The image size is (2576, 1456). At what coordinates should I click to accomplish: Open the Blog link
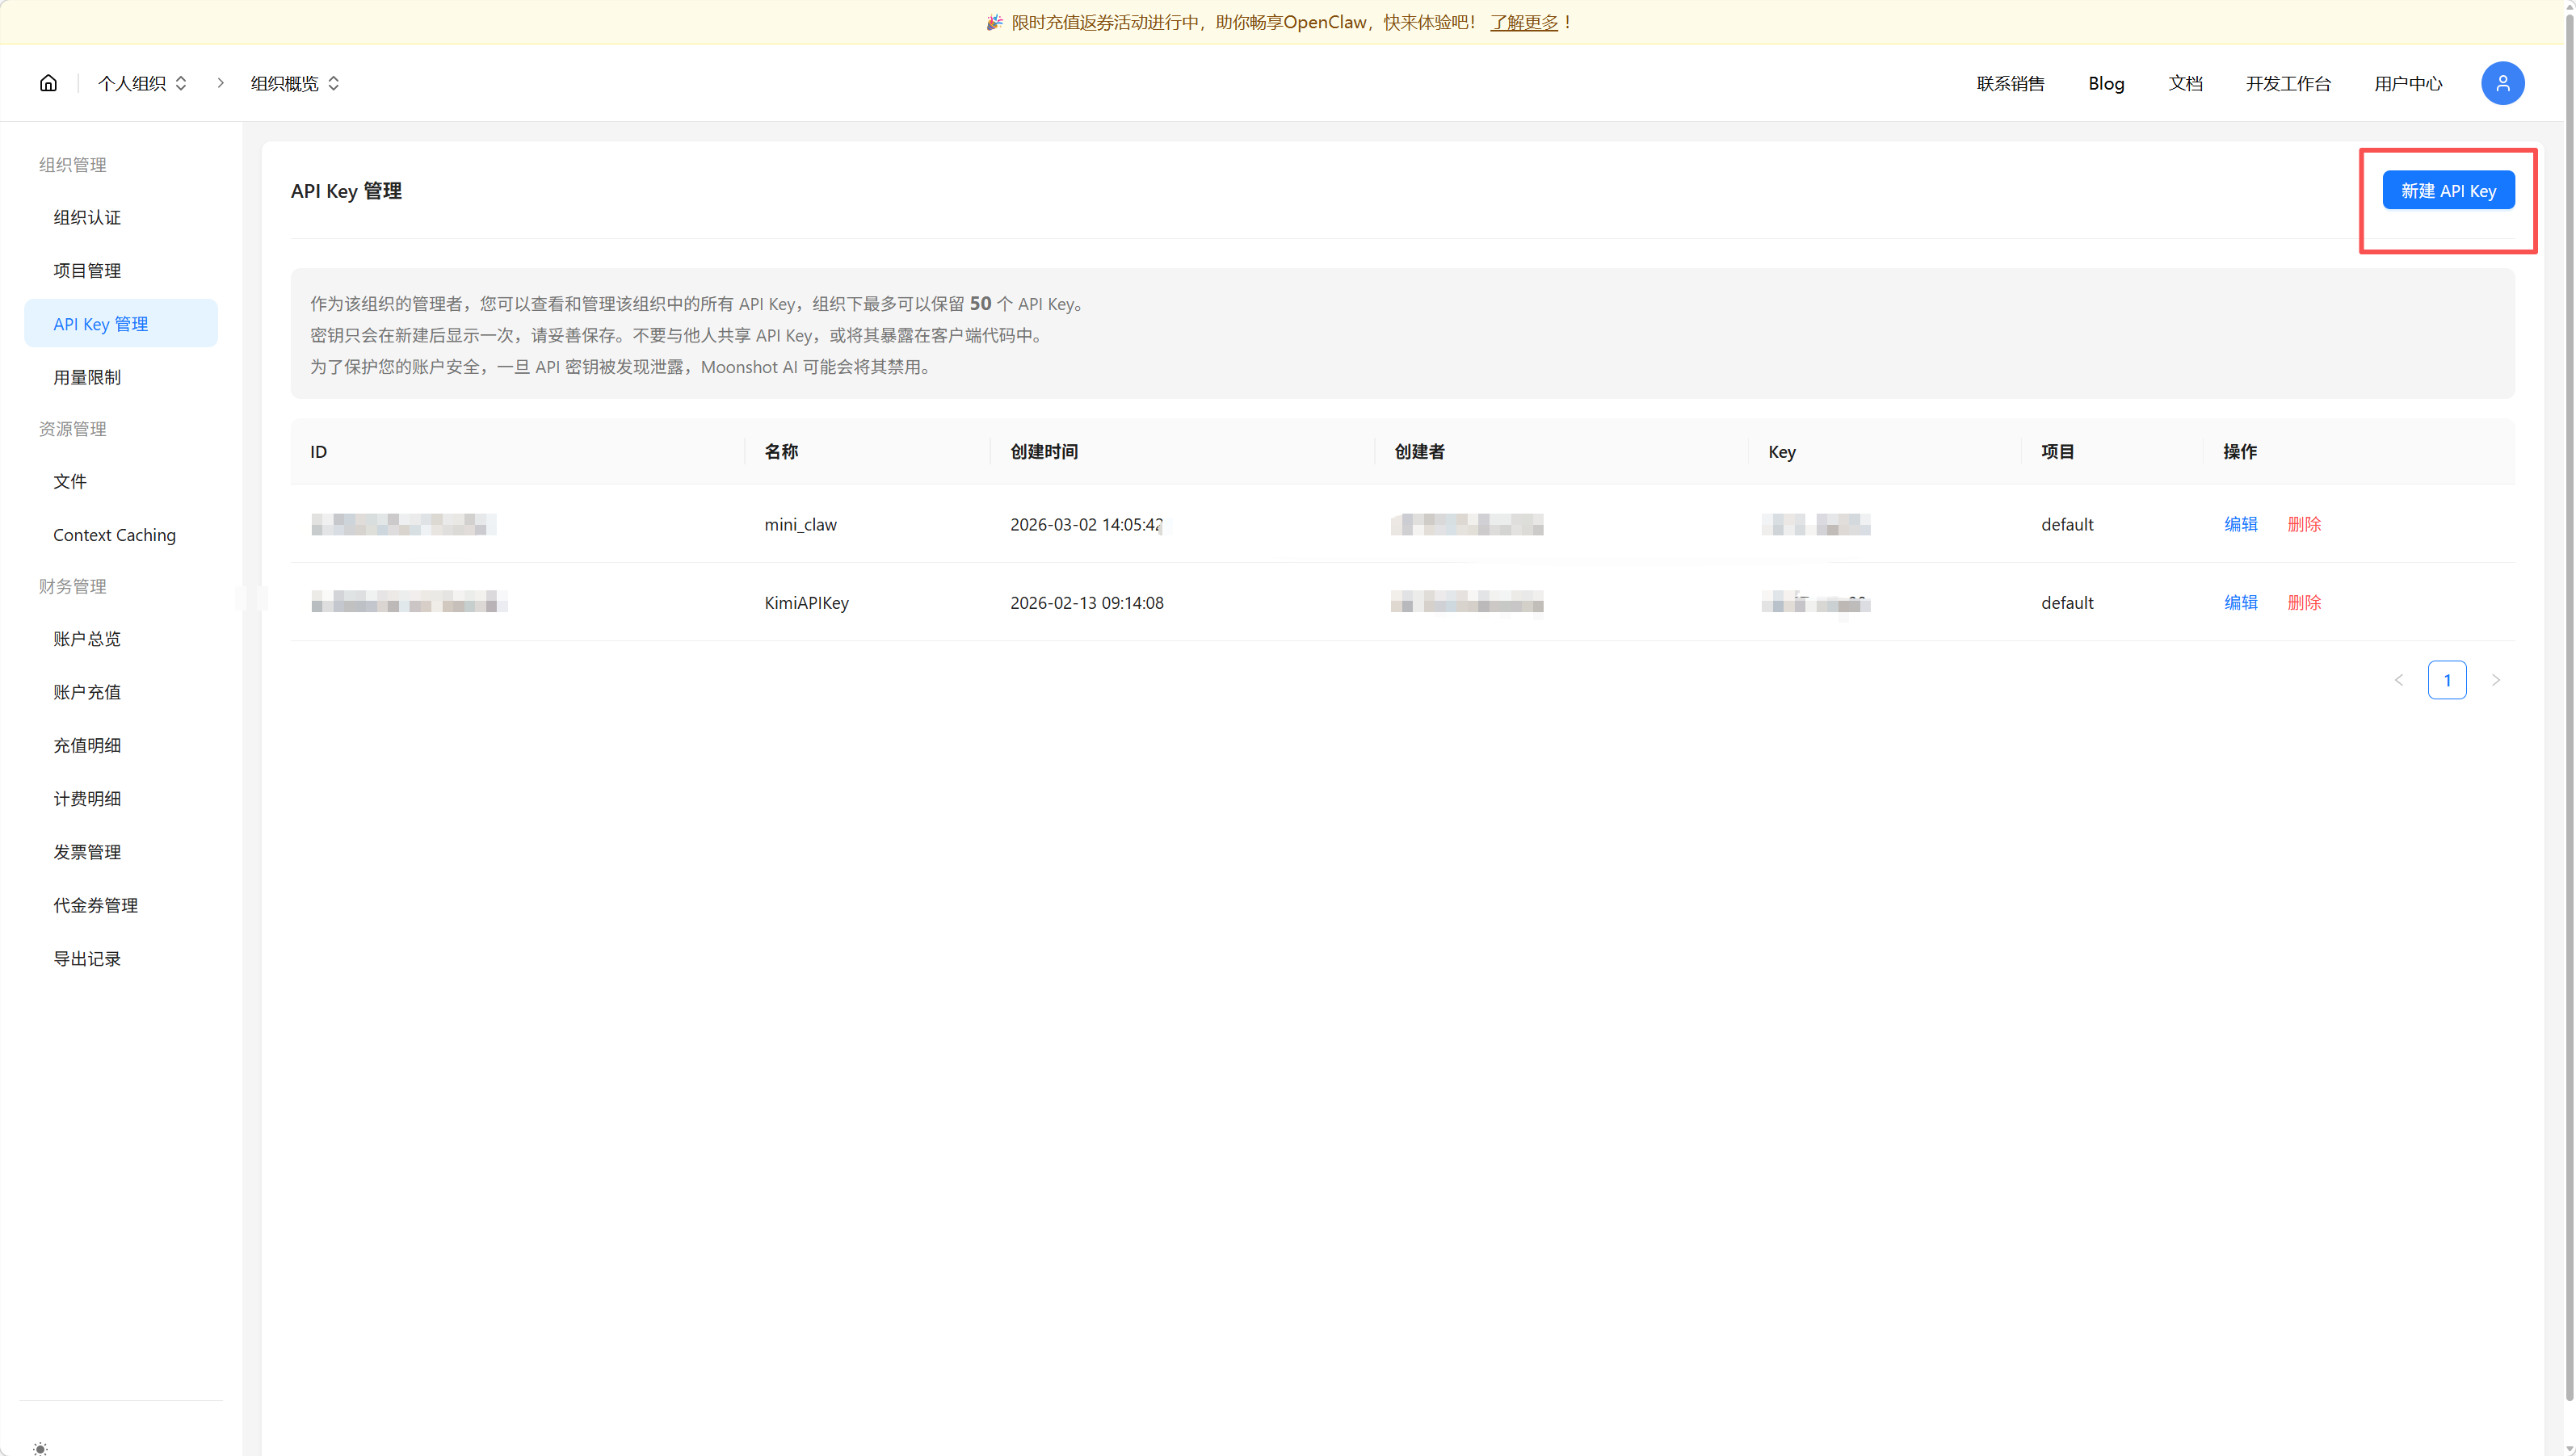(x=2106, y=83)
